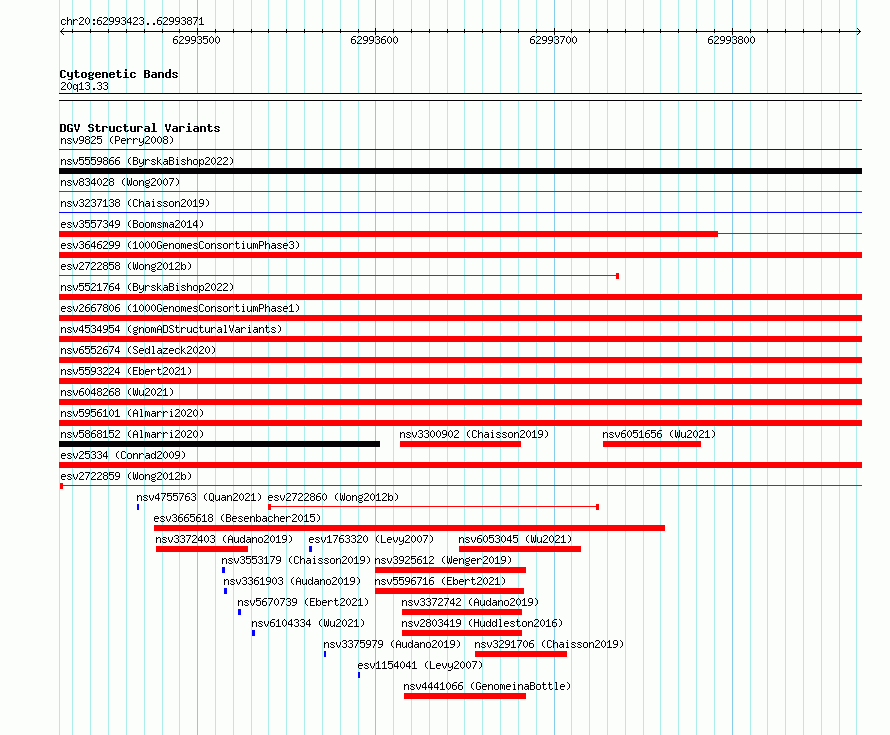The height and width of the screenshot is (735, 890).
Task: Select the esv3557349 (Boomsma2014) red bar
Action: pos(388,234)
